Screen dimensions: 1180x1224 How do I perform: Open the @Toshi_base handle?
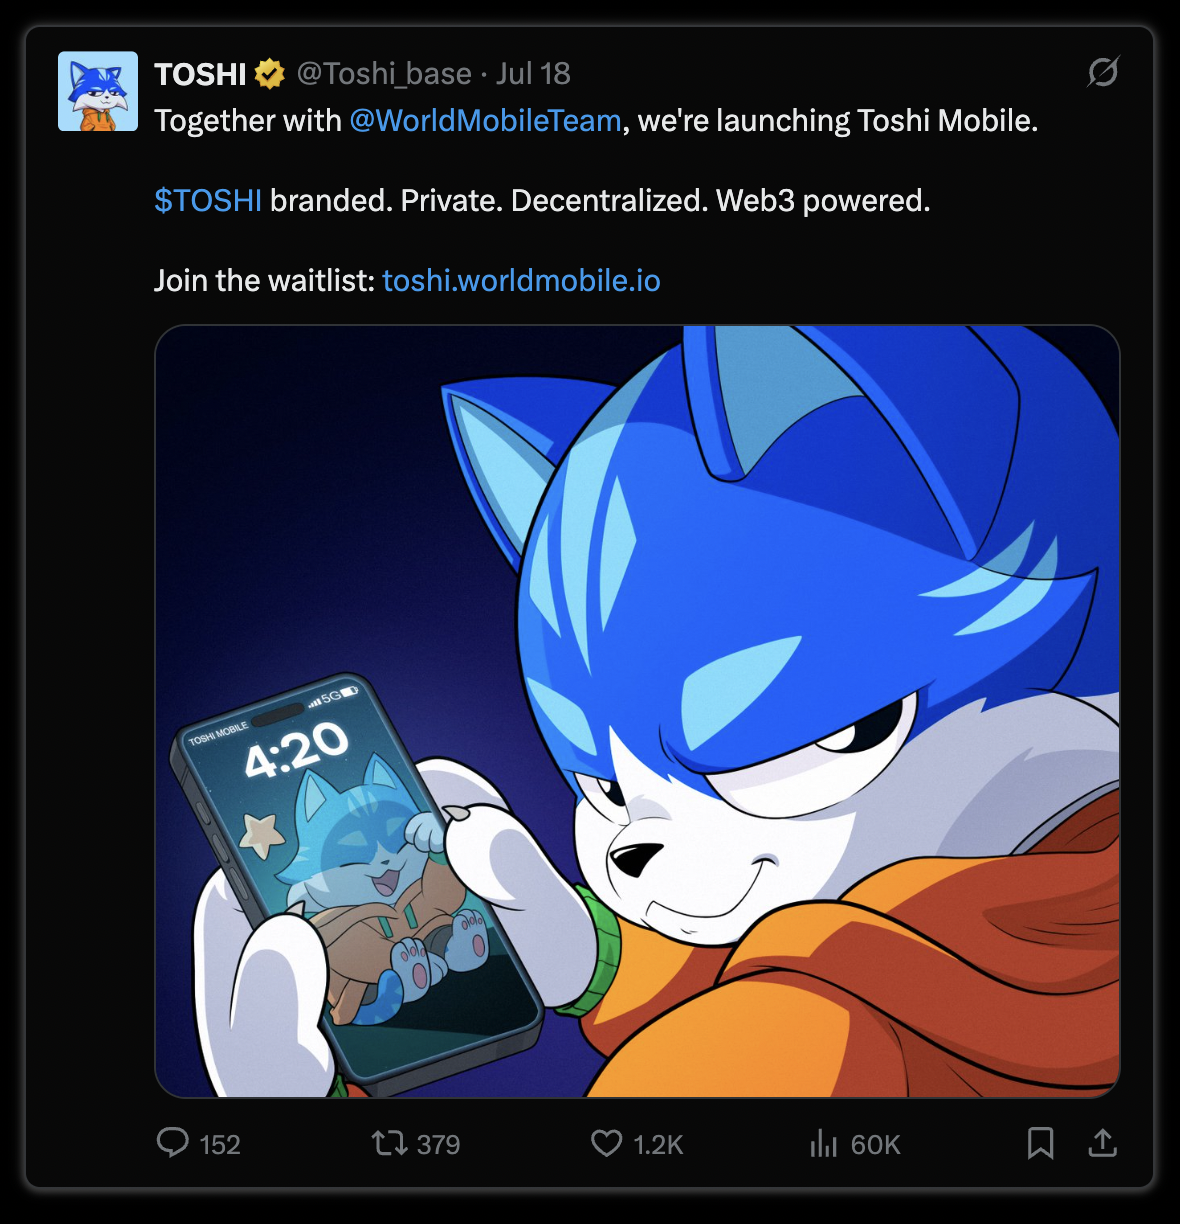(384, 74)
